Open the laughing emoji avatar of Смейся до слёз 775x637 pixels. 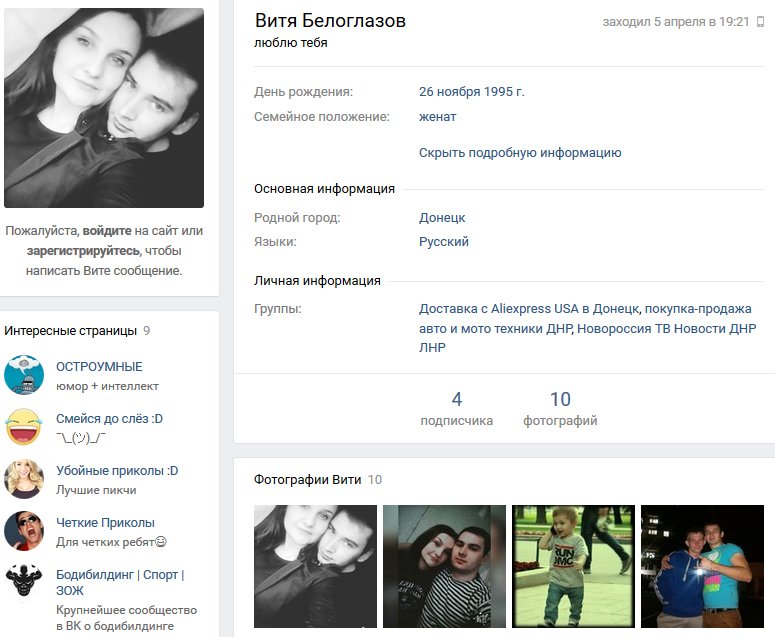(x=24, y=426)
